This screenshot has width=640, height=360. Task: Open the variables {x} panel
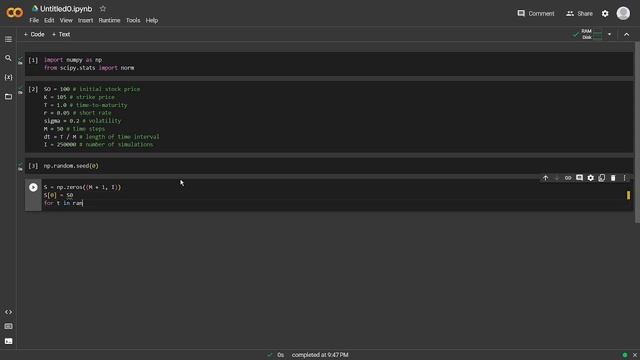pyautogui.click(x=8, y=77)
